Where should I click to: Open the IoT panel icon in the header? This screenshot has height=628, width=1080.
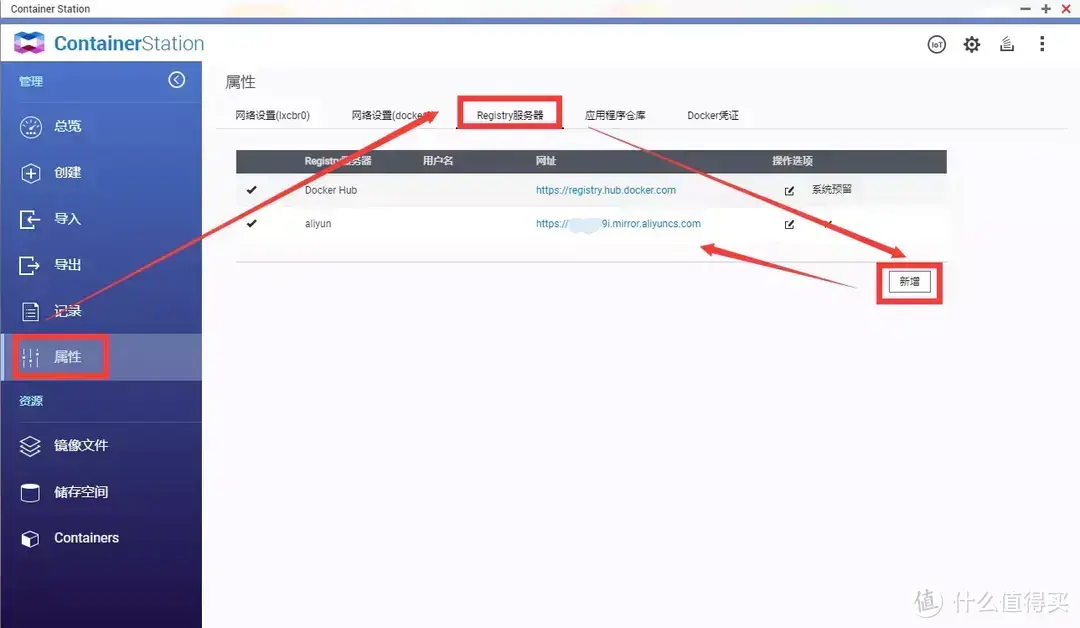point(937,44)
